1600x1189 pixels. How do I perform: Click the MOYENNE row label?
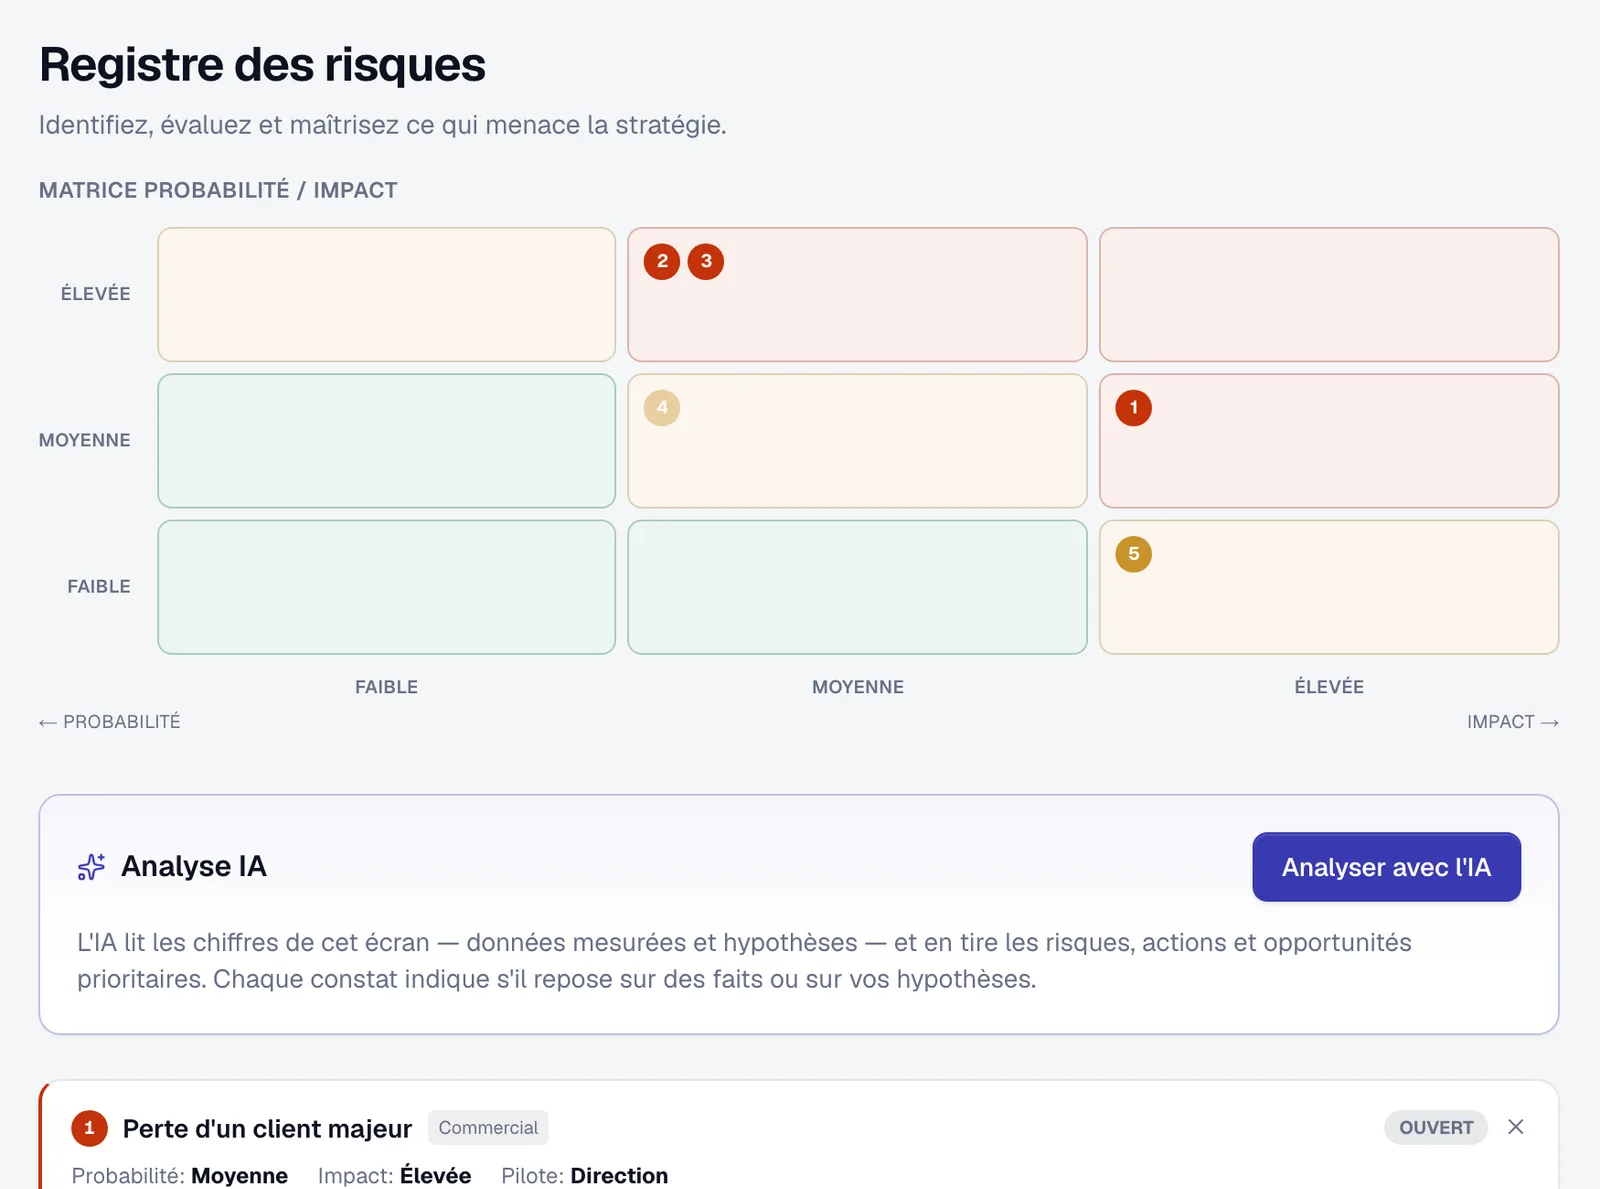[85, 440]
